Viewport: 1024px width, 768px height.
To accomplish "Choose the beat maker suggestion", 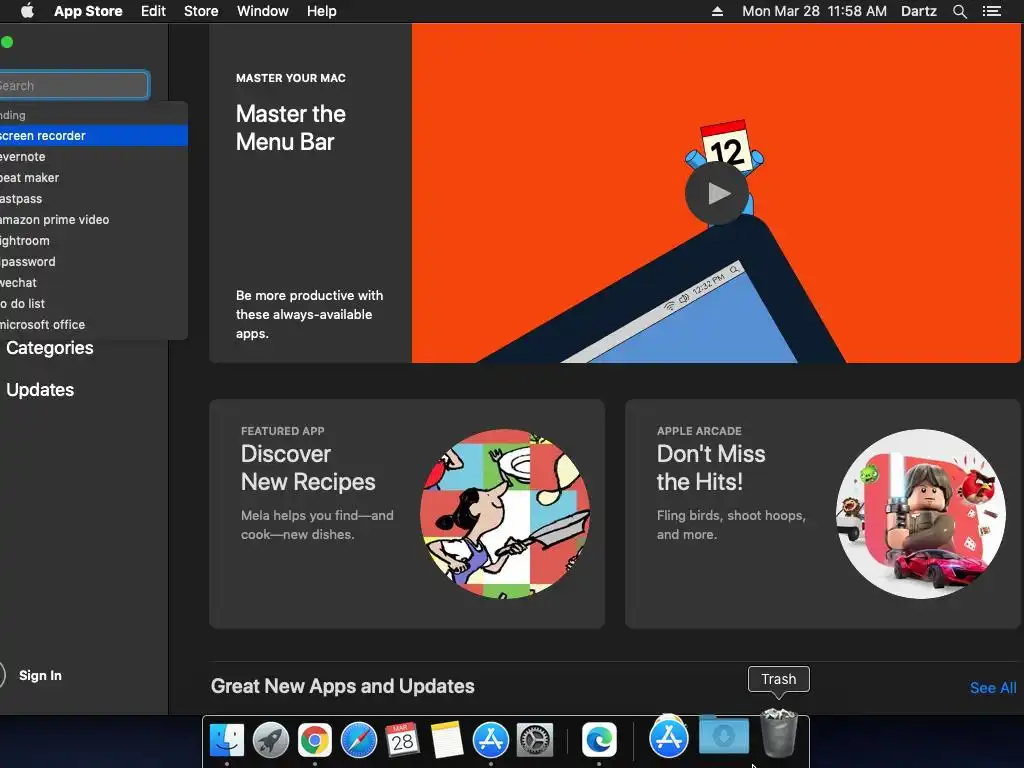I will coord(93,178).
